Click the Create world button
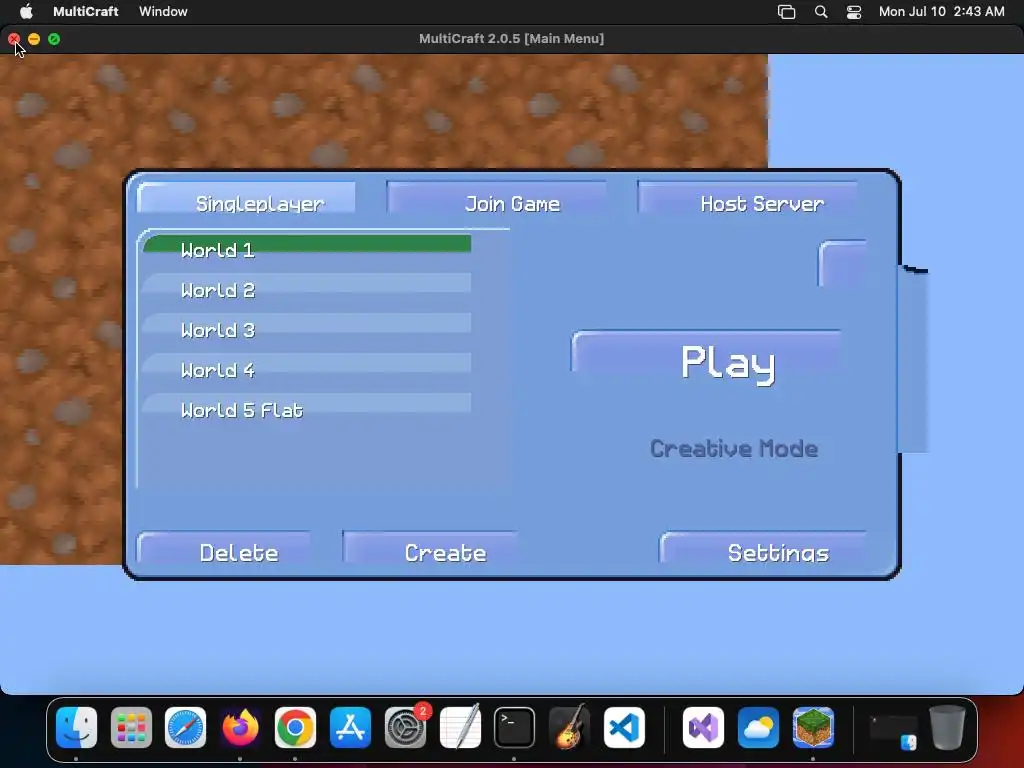The image size is (1024, 768). (x=431, y=549)
